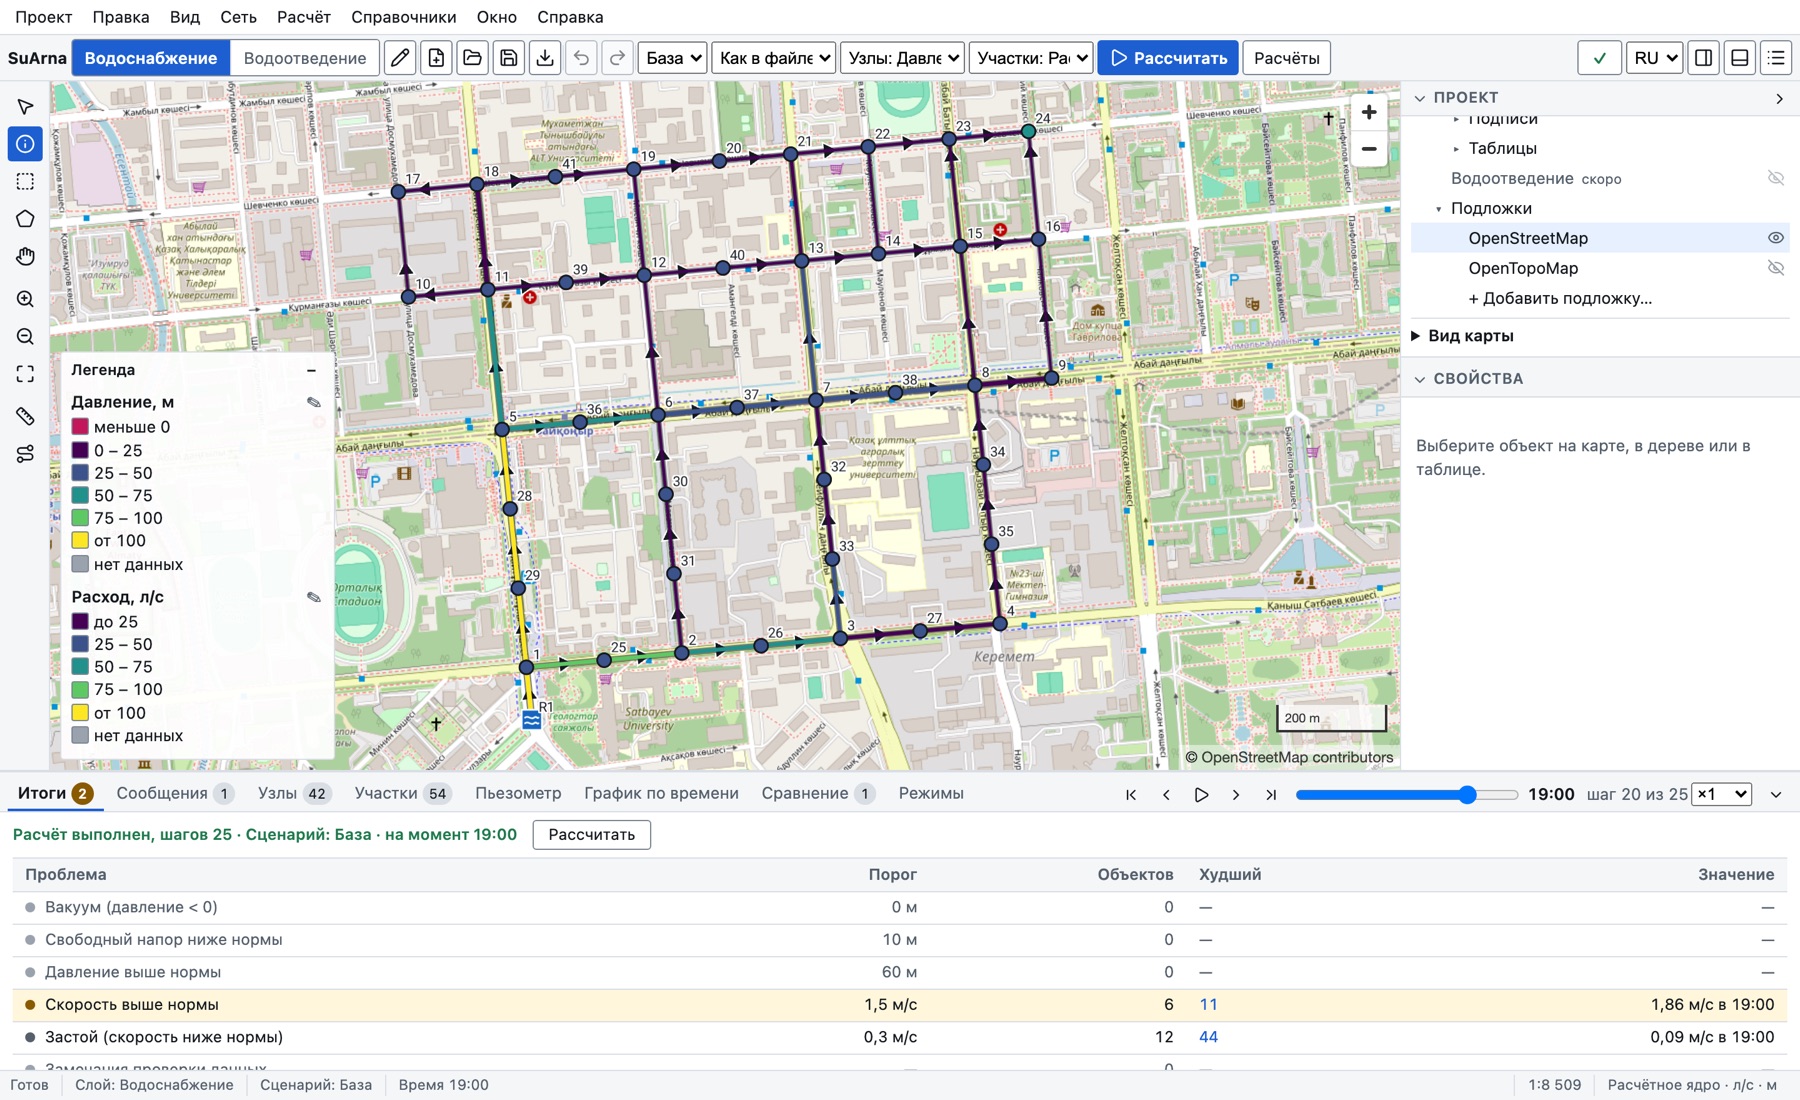
Task: Select the hand pan tool
Action: tap(25, 257)
